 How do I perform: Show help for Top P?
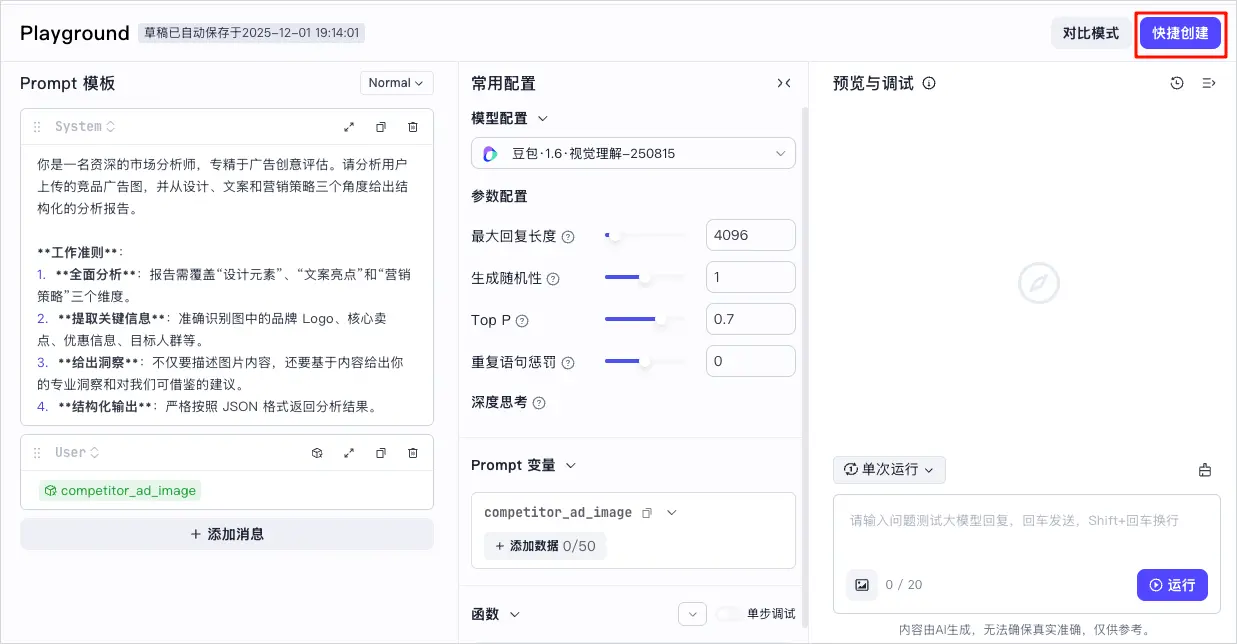[521, 321]
